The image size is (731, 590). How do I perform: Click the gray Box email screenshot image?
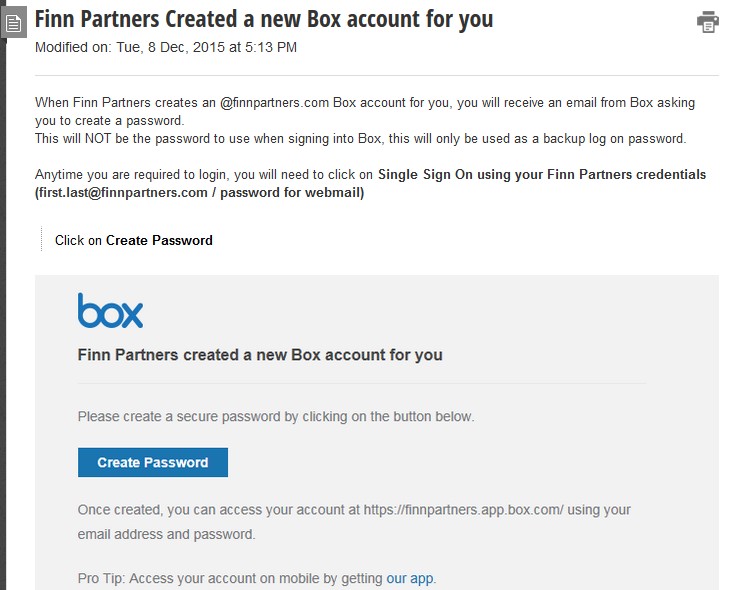(x=377, y=432)
